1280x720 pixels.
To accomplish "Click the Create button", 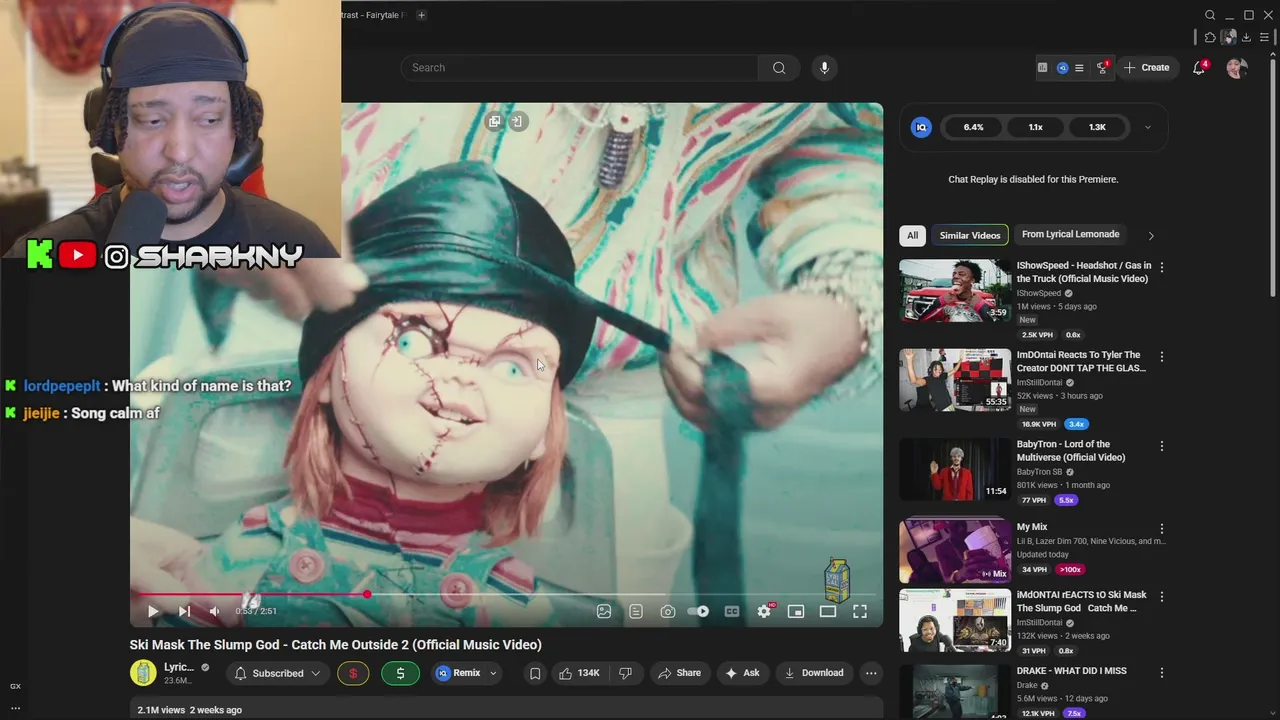I will (x=1146, y=68).
